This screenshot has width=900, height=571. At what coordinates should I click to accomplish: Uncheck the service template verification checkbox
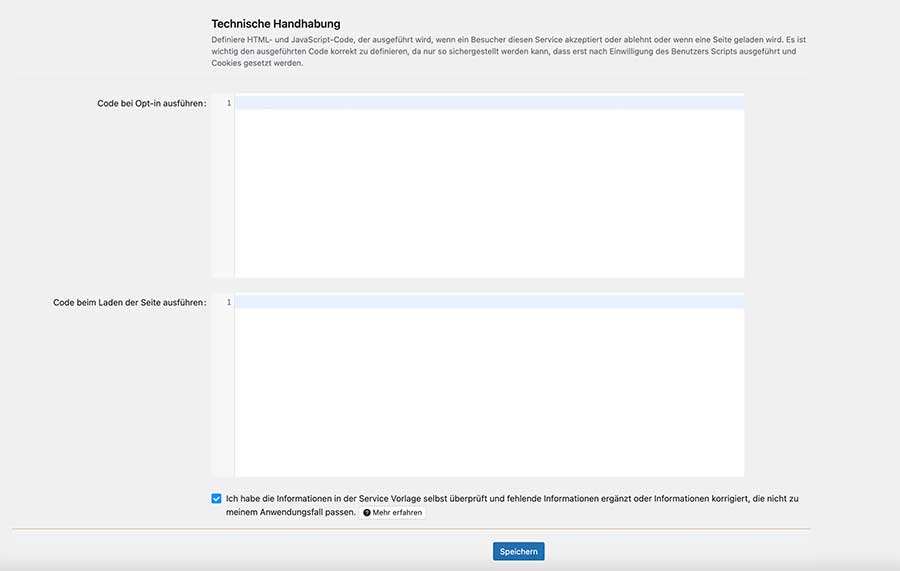point(217,498)
